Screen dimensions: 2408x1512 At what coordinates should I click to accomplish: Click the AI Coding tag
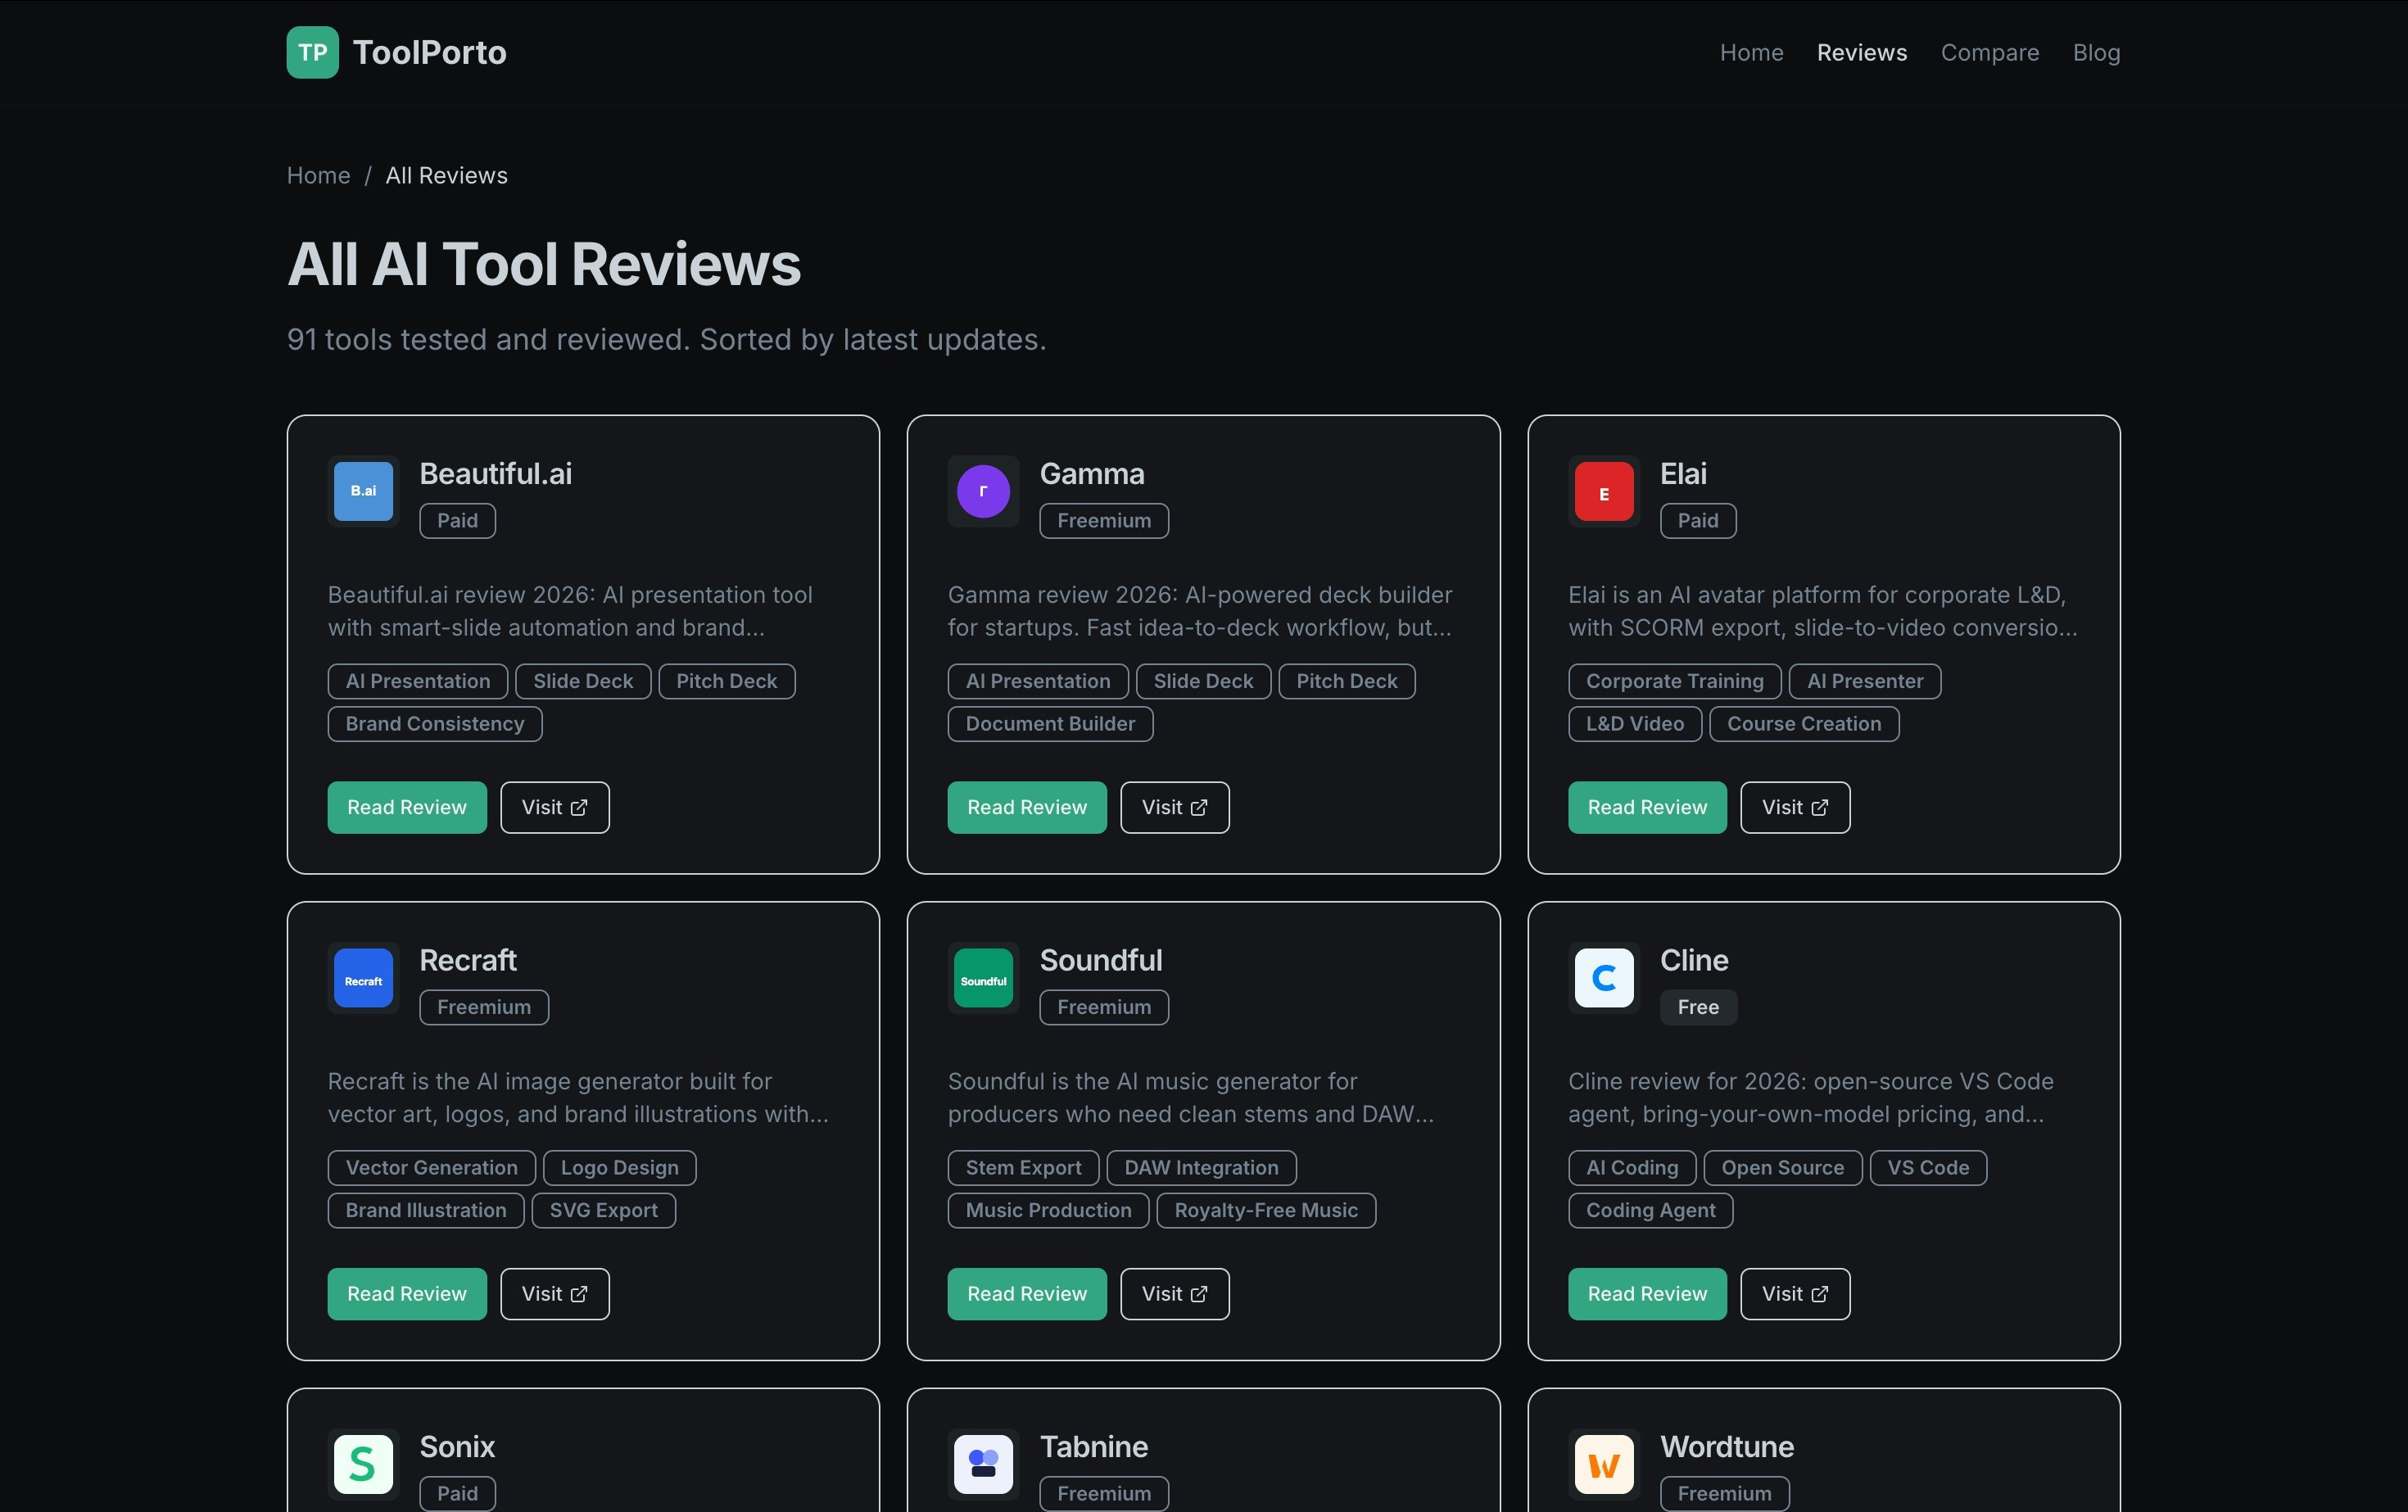click(x=1632, y=1168)
